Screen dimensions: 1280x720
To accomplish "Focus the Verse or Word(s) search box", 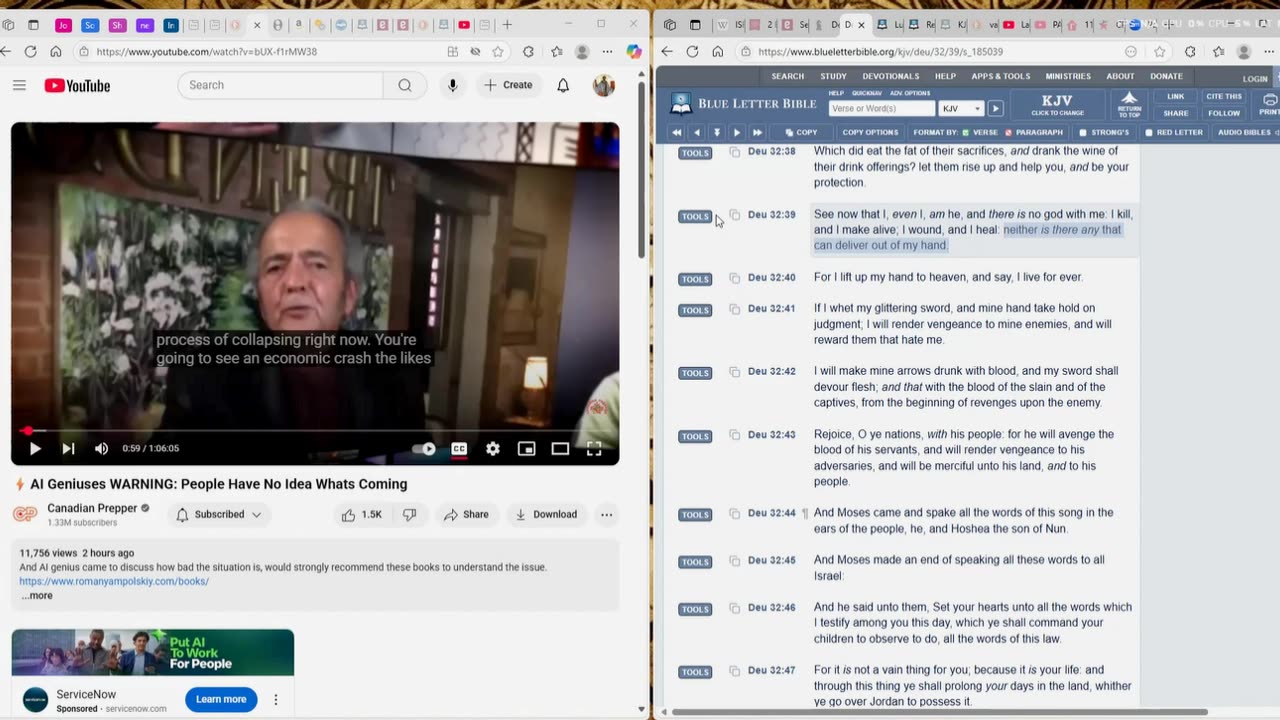I will [x=882, y=109].
